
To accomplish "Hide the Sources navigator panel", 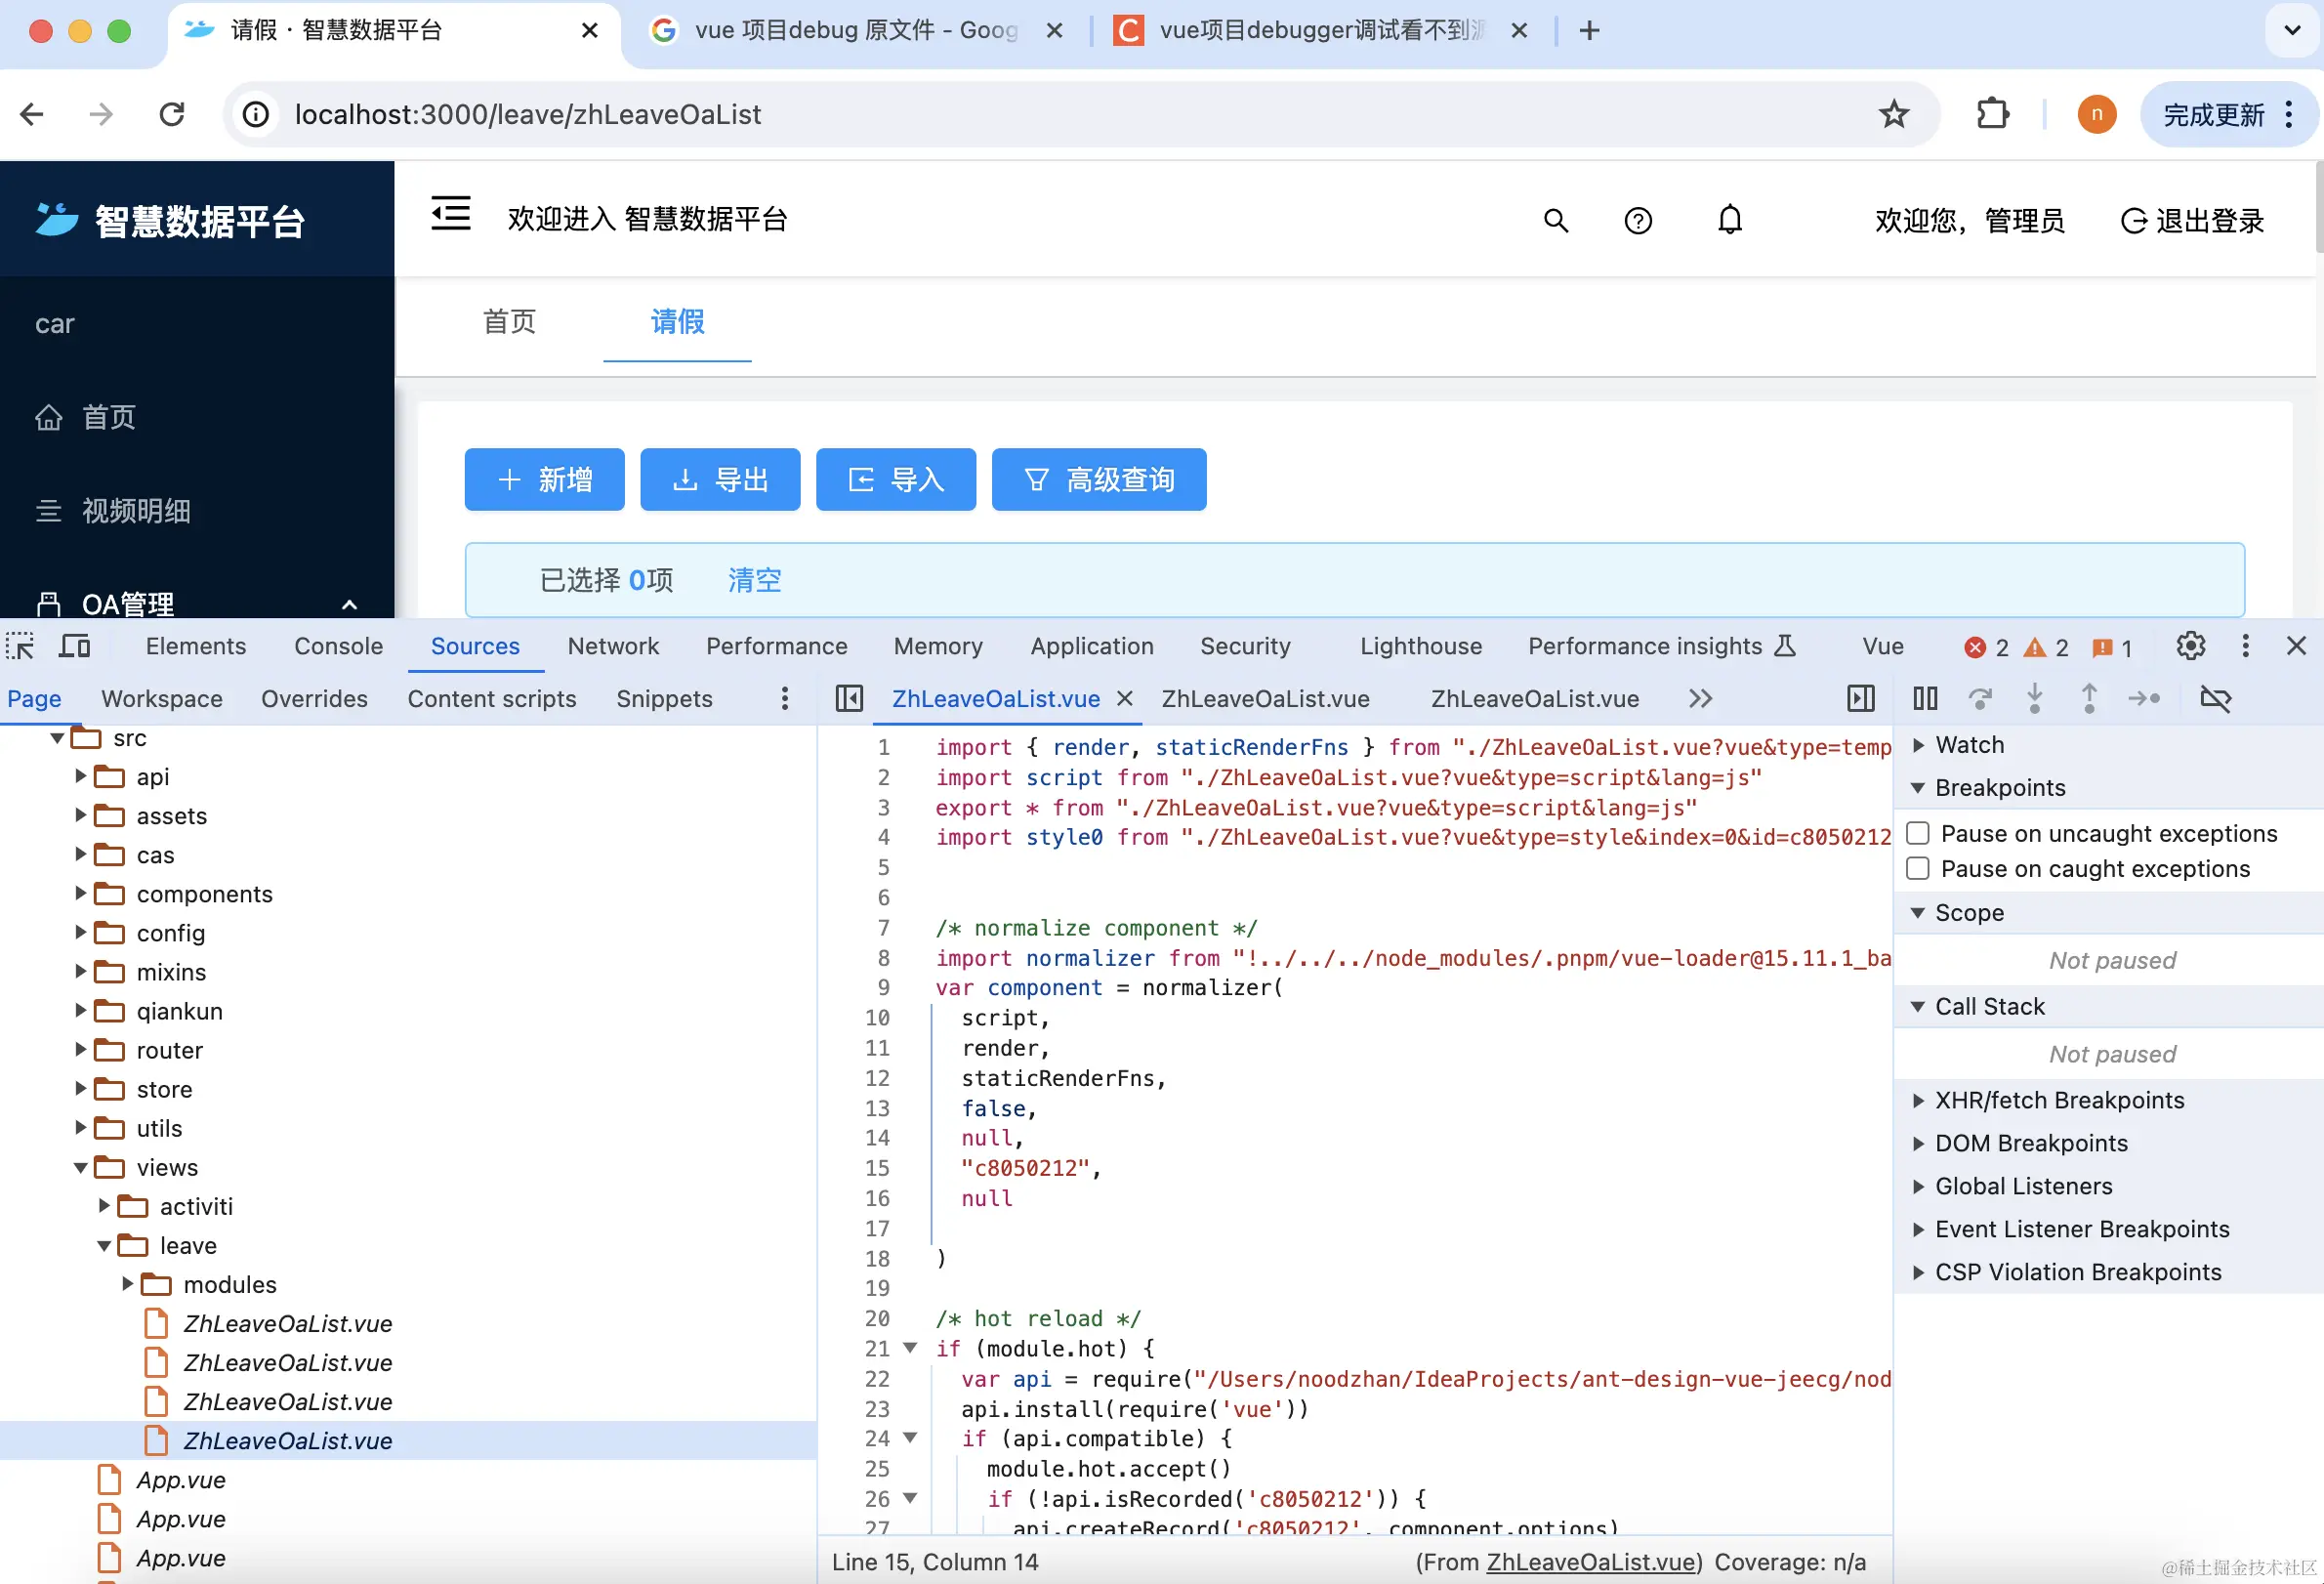I will (849, 698).
